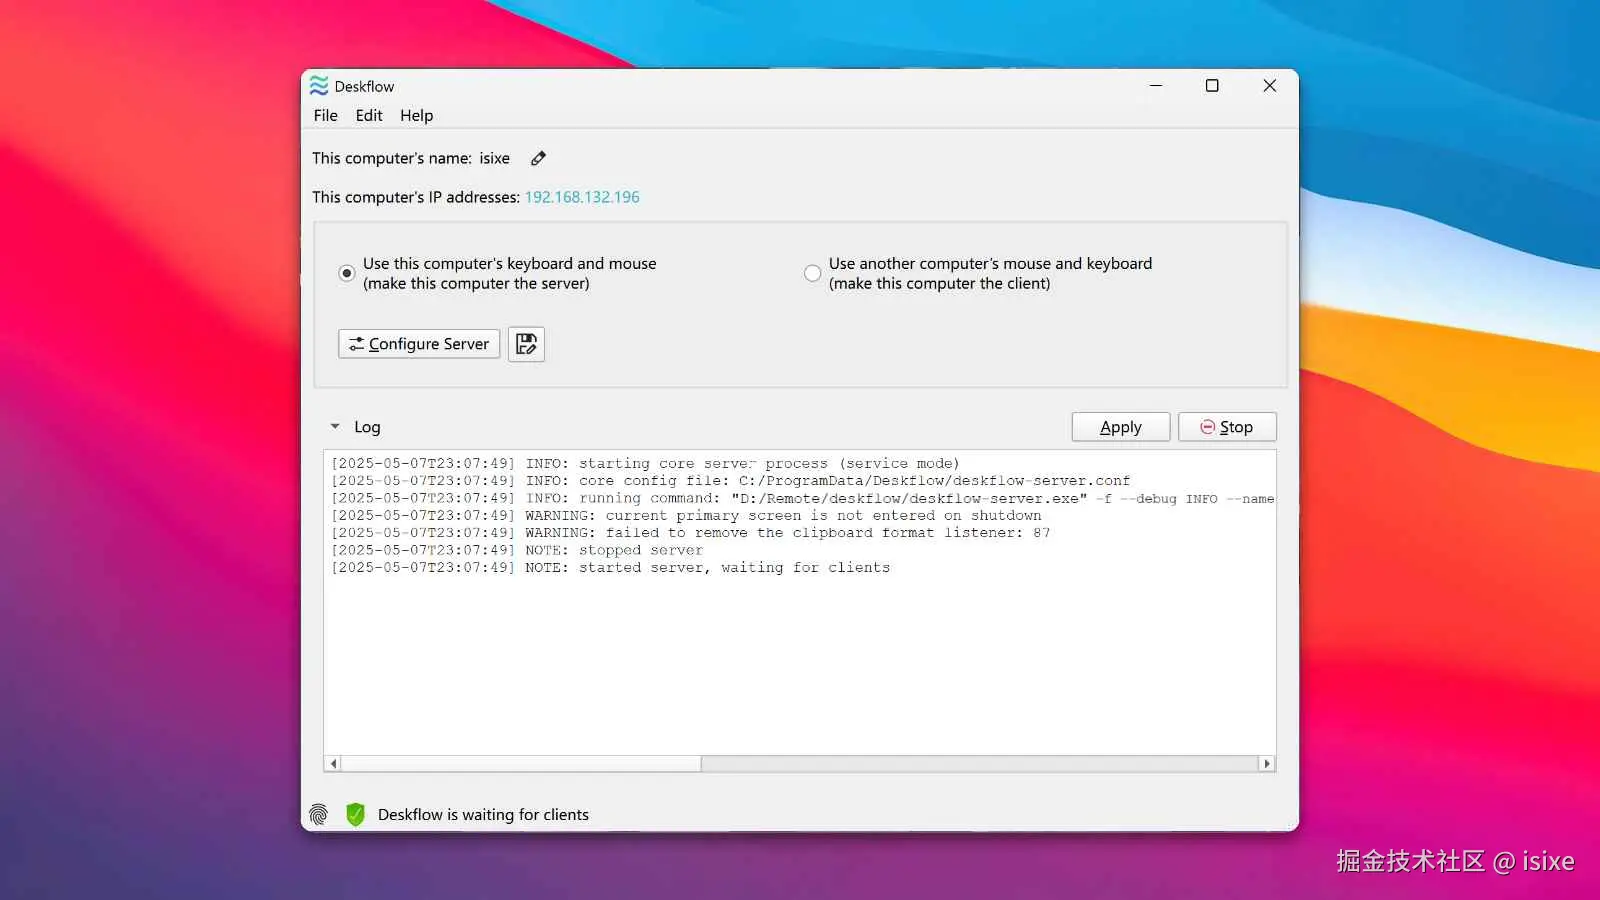Click 'Deskflow is waiting for clients' status text
The image size is (1600, 900).
[x=483, y=815]
